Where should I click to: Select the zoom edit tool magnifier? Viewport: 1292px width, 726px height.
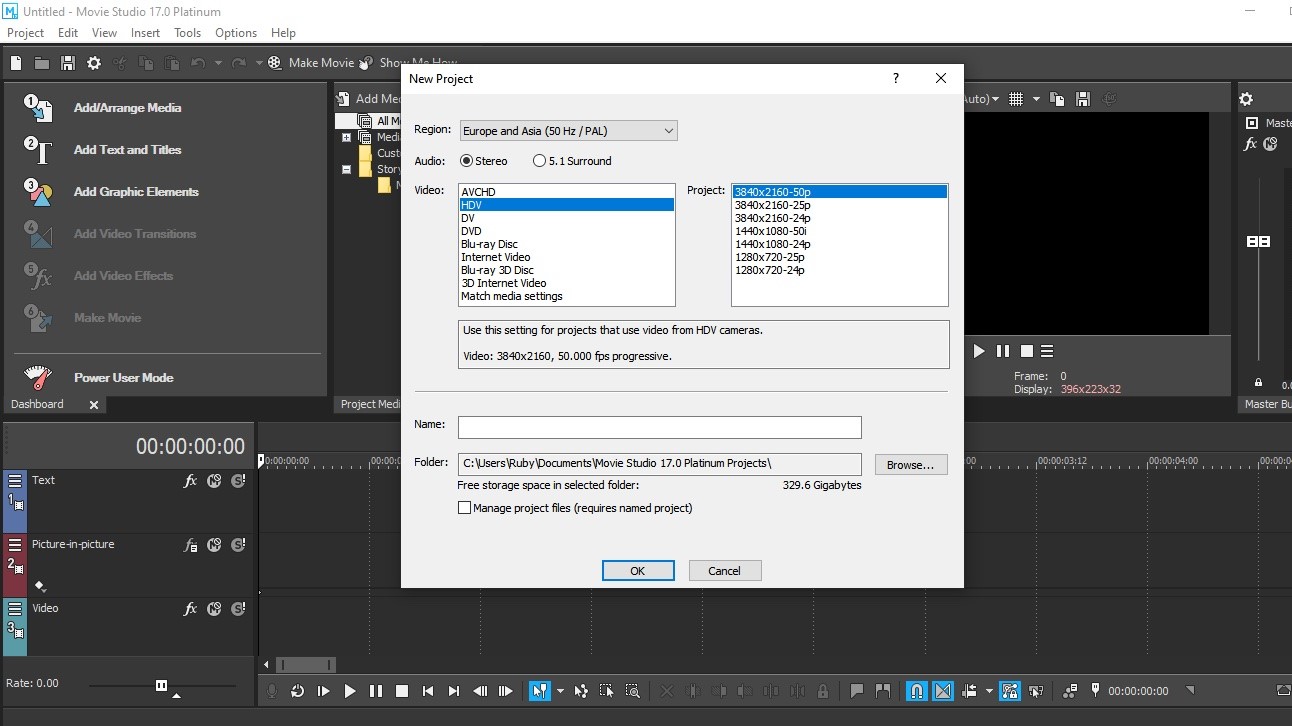633,691
